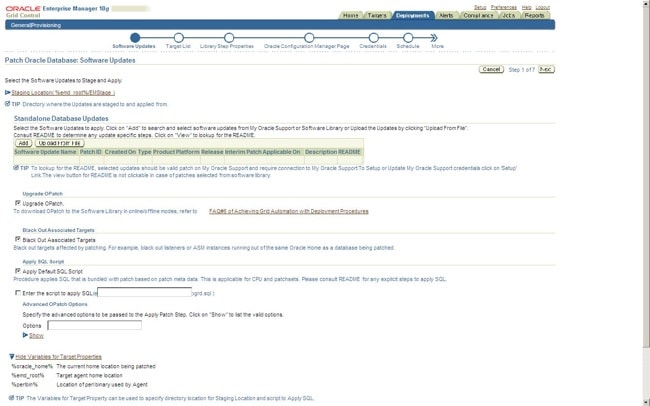
Task: Click the Created On column header
Action: tap(120, 152)
